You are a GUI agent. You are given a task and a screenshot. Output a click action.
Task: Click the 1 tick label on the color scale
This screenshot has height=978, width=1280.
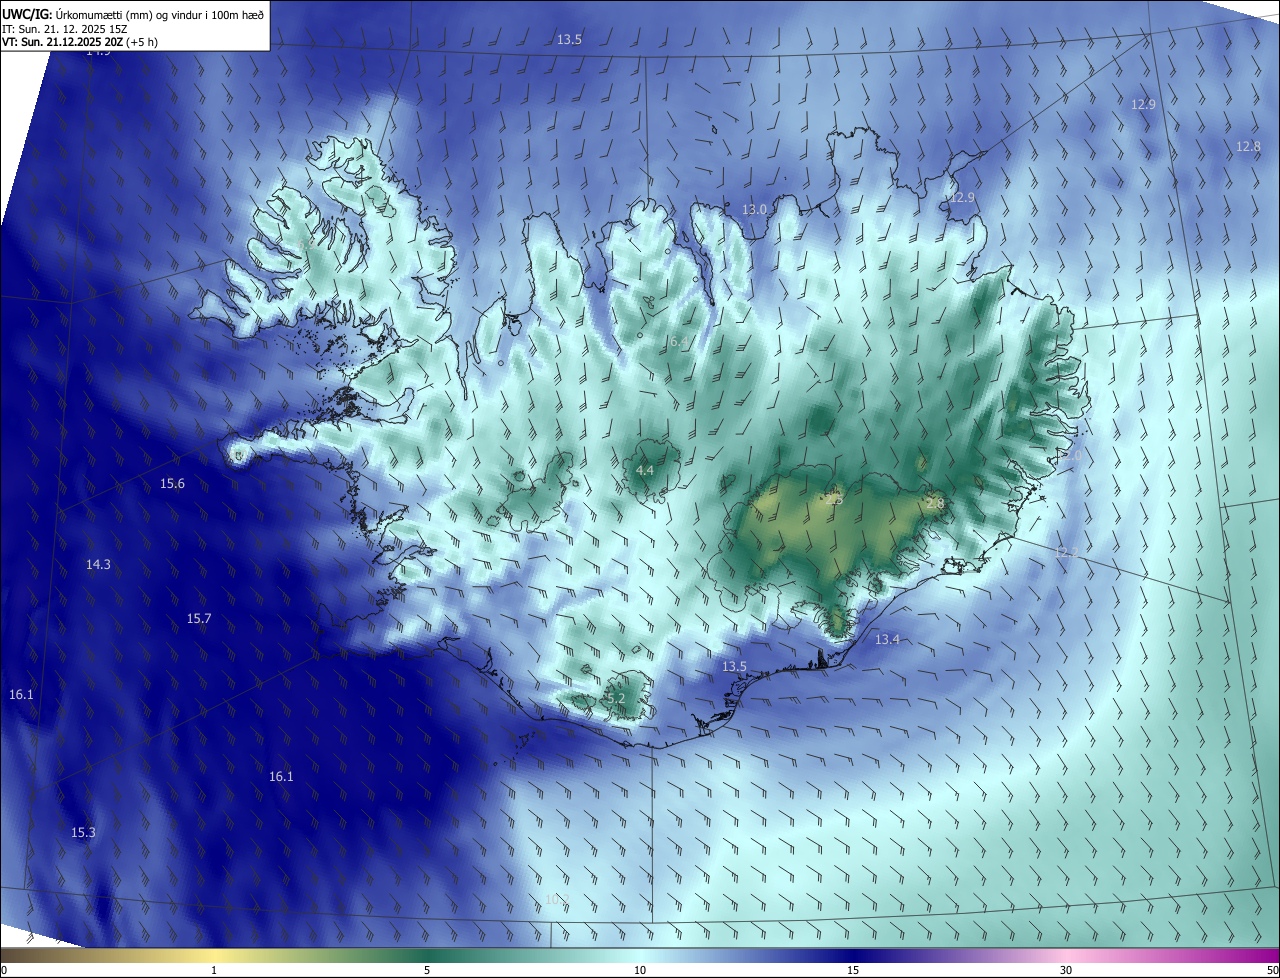tap(214, 970)
